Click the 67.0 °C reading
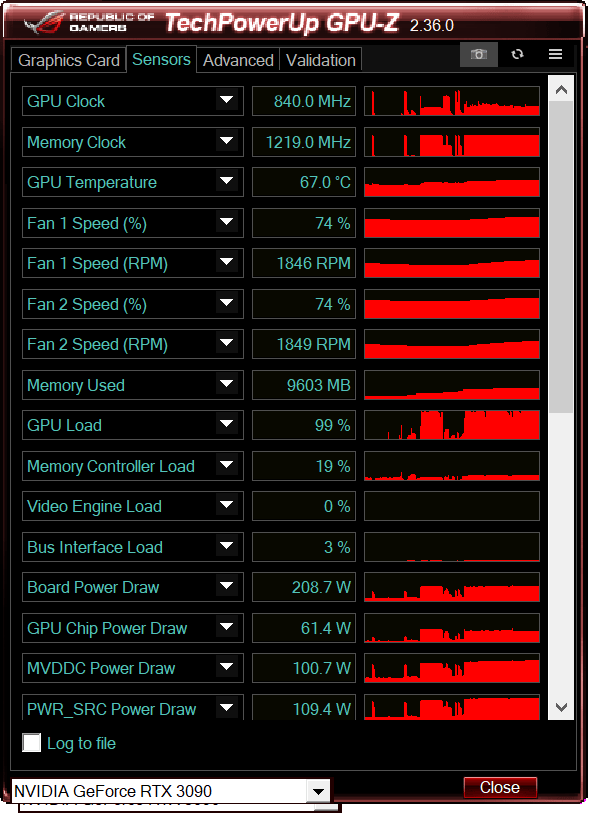Screen dimensions: 600x836 pos(304,182)
